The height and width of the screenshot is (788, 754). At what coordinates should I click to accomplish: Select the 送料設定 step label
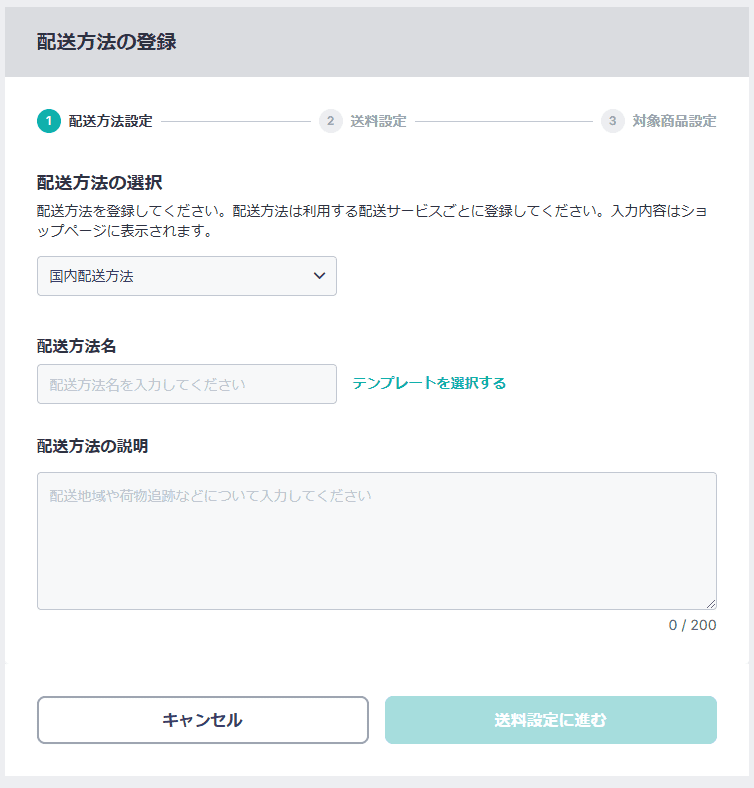(379, 121)
